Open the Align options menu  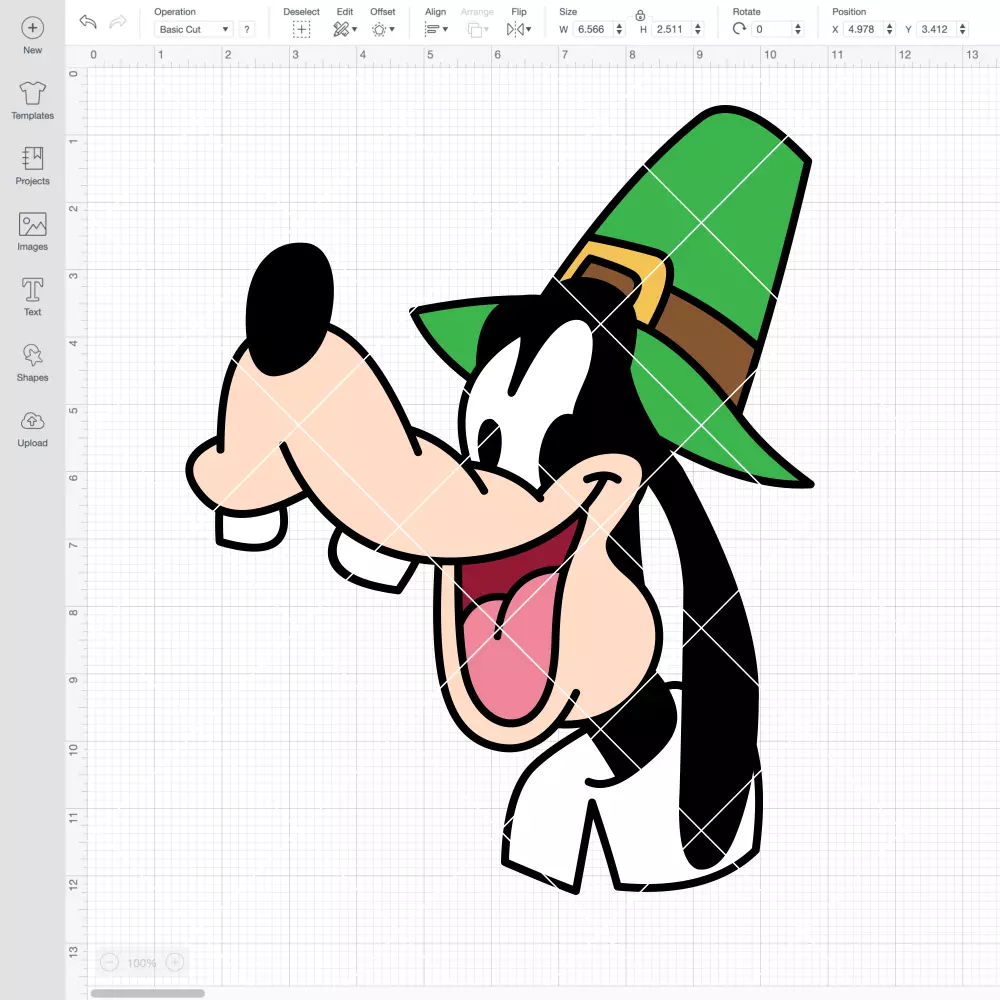click(x=436, y=29)
